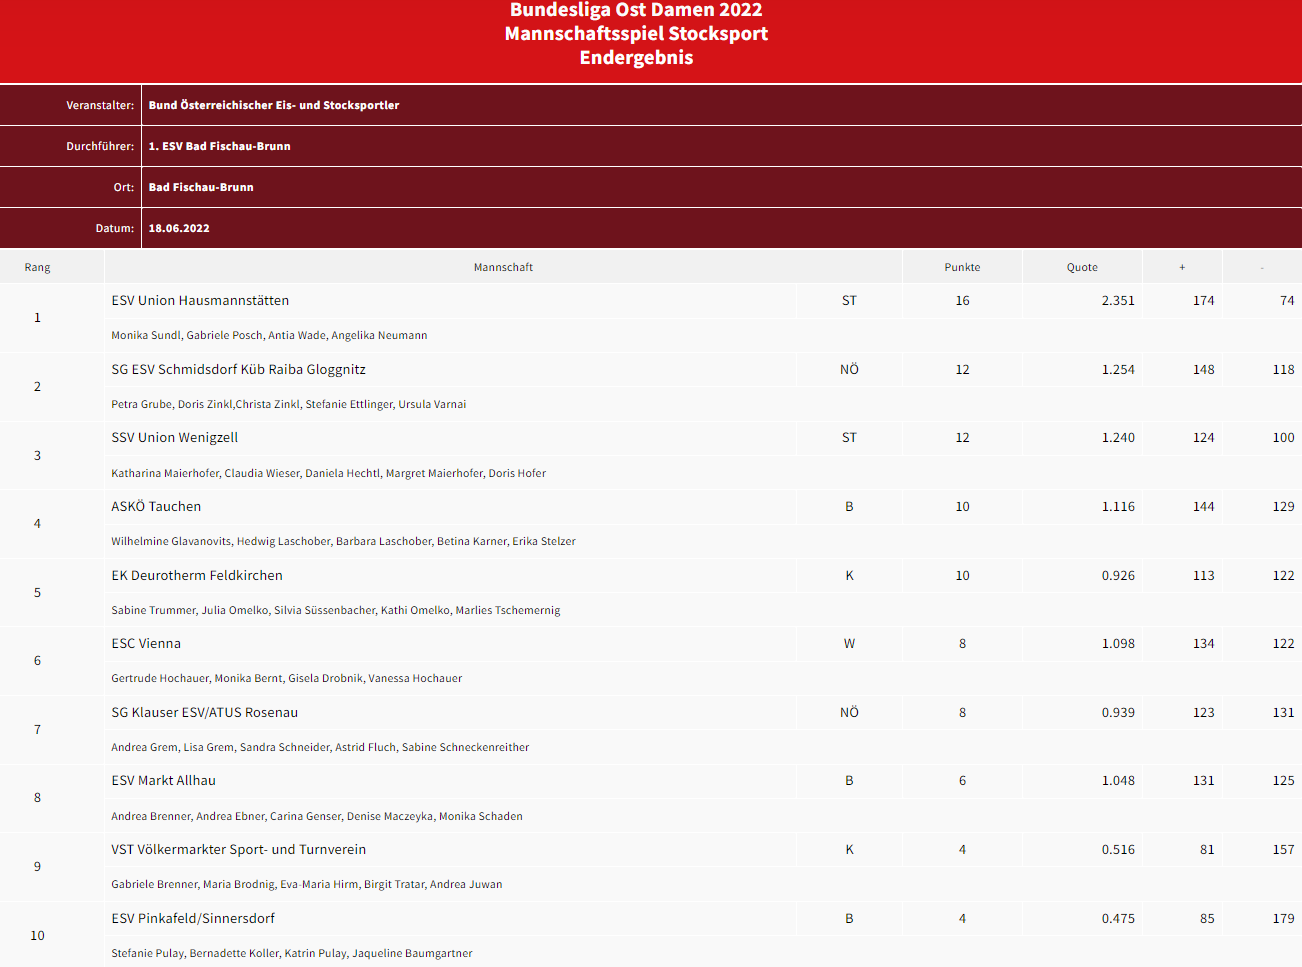The image size is (1302, 967).
Task: Click plus score 134
Action: point(1204,643)
